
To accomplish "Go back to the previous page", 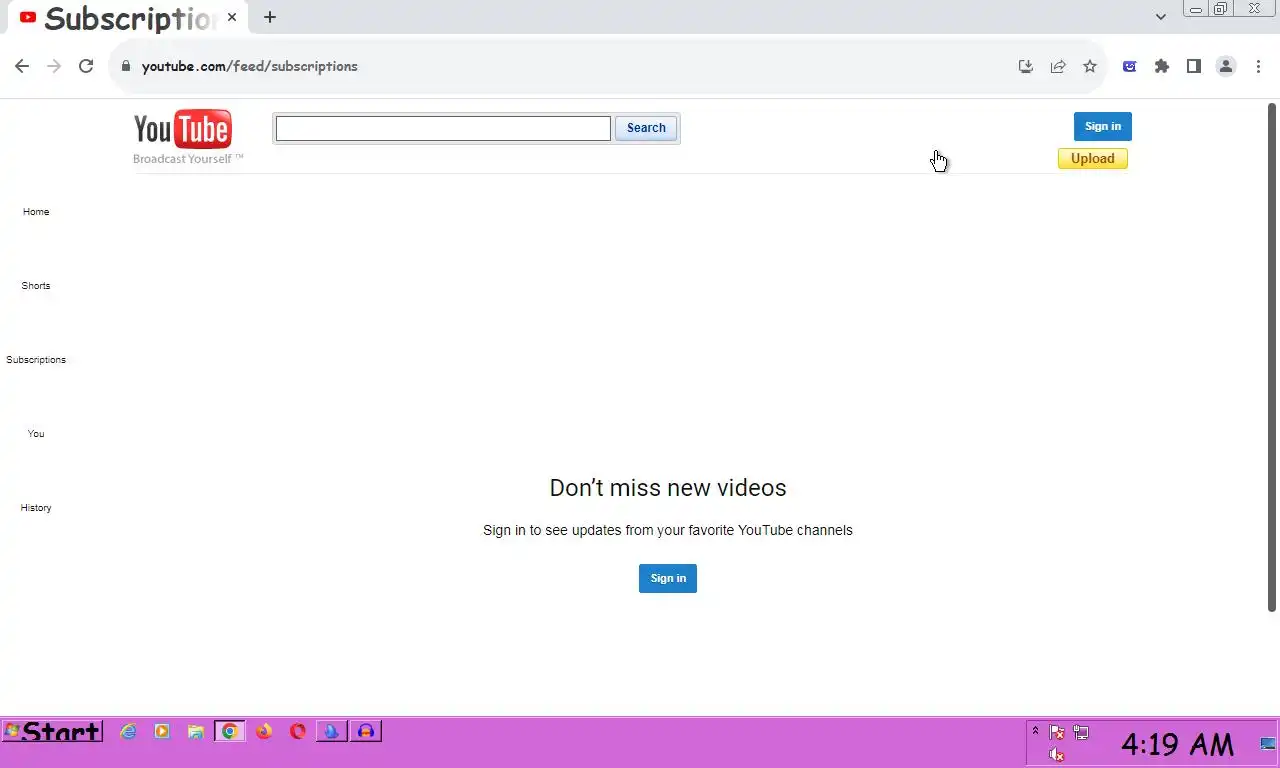I will (22, 66).
